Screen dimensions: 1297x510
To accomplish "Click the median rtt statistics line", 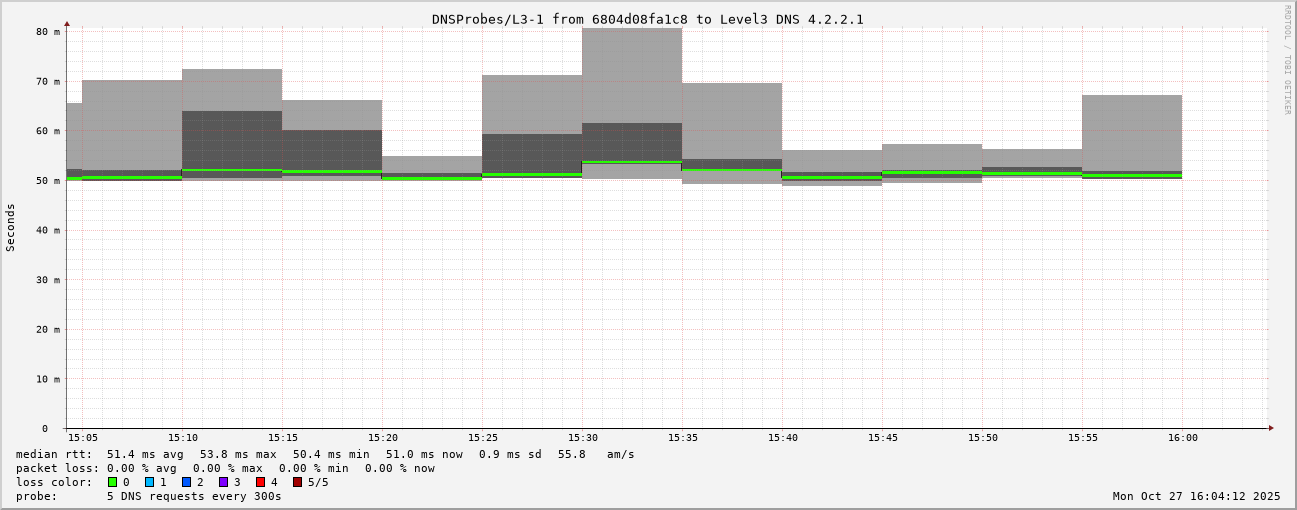I will click(325, 454).
